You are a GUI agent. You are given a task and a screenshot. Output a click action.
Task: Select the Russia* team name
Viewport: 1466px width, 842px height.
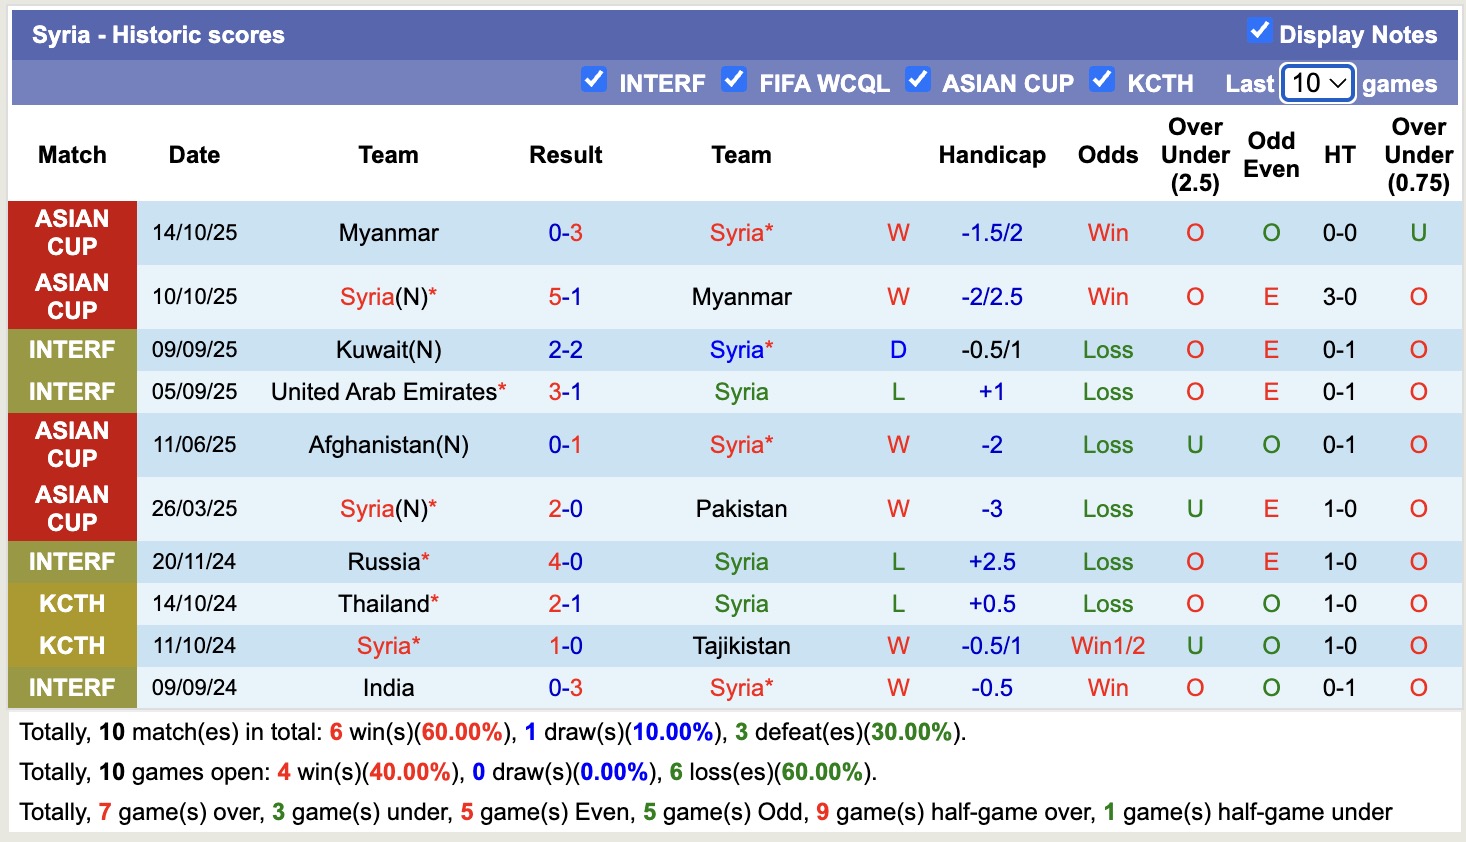pos(388,561)
